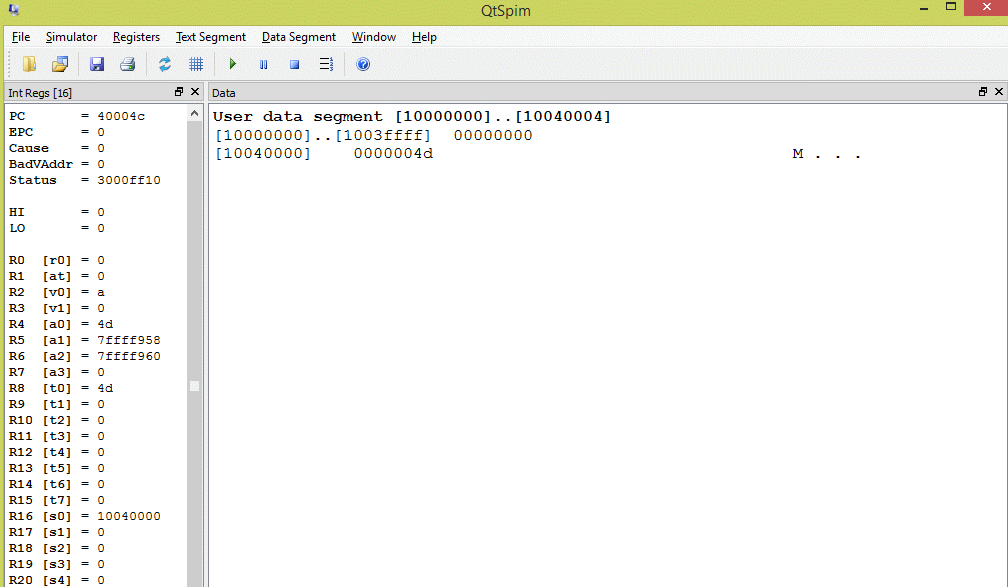This screenshot has width=1008, height=587.
Task: Stop the running program
Action: pyautogui.click(x=295, y=64)
